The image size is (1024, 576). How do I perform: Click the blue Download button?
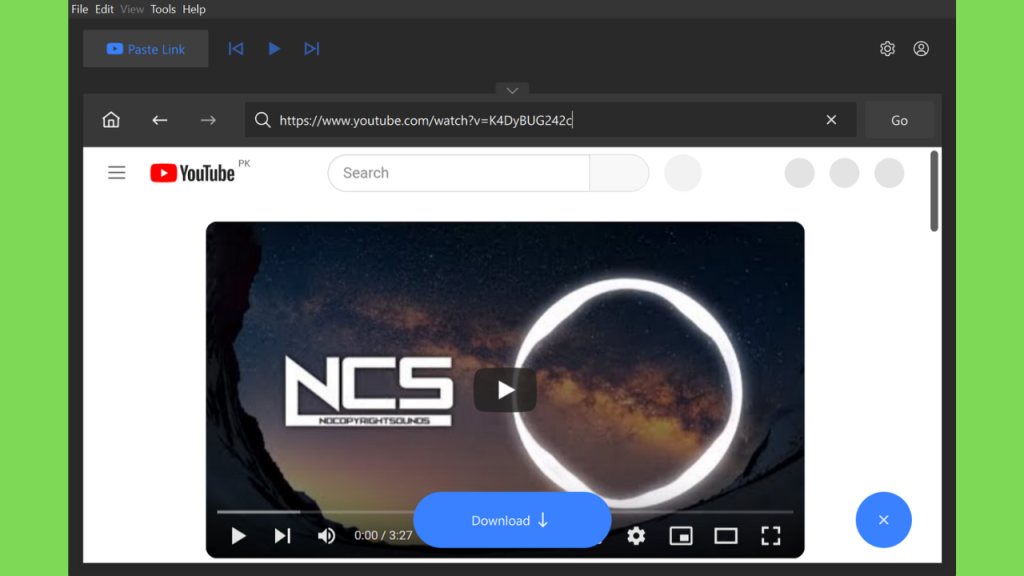pyautogui.click(x=512, y=520)
